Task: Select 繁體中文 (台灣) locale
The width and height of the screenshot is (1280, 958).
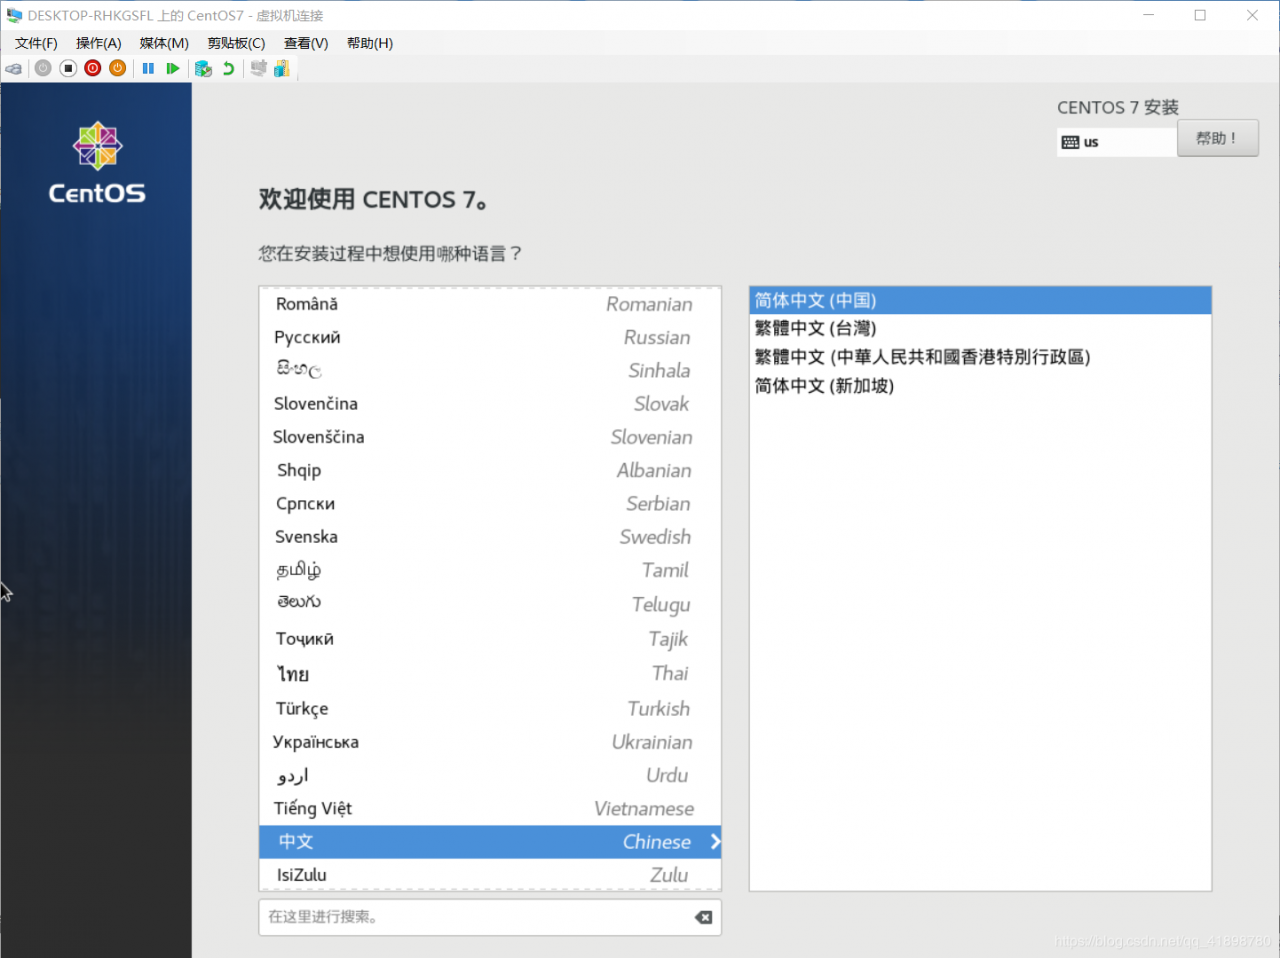Action: 980,328
